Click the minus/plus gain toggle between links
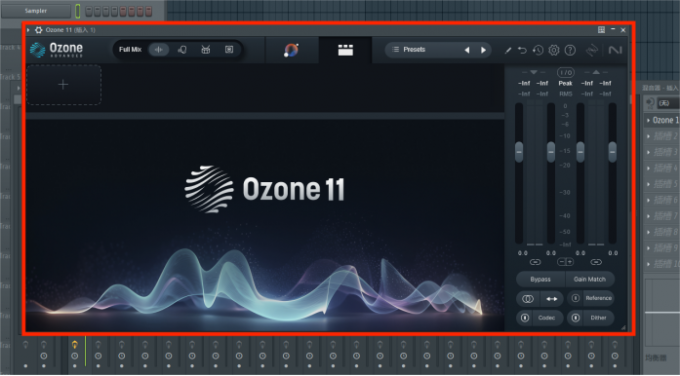Screen dimensions: 680x376 tap(566, 262)
